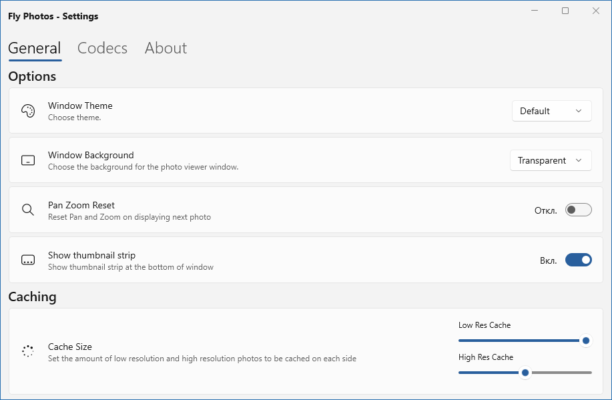Click the 'Window Theme' label
612x400 pixels.
point(80,106)
